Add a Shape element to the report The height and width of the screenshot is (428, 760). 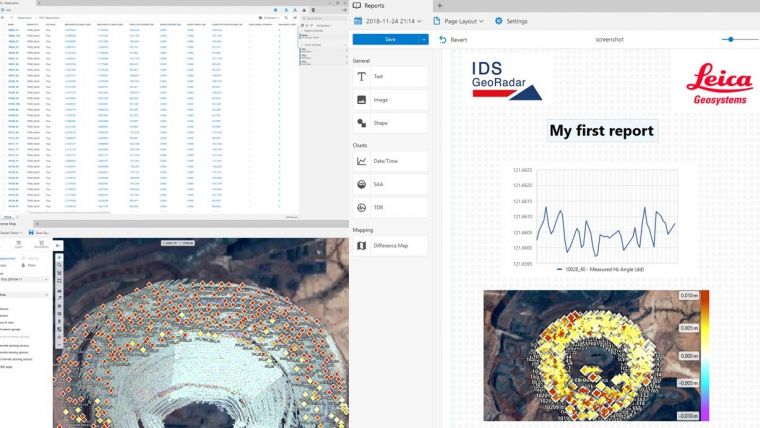390,123
